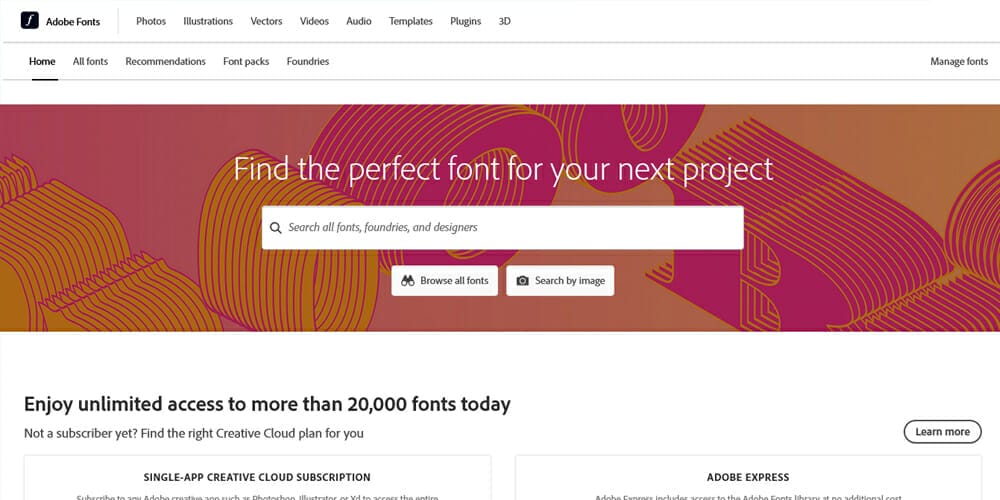Switch to the All fonts tab
The width and height of the screenshot is (1000, 500).
(90, 61)
